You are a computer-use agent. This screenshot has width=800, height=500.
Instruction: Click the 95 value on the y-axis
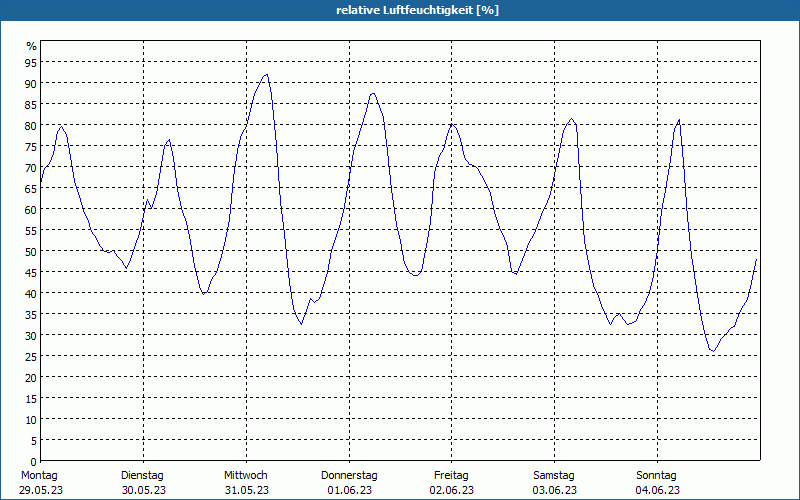click(31, 62)
